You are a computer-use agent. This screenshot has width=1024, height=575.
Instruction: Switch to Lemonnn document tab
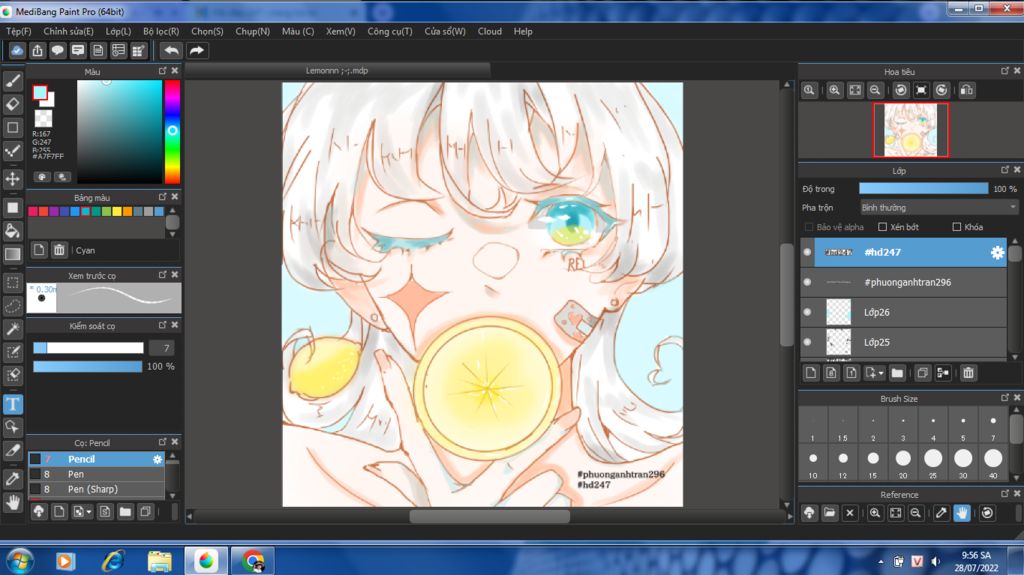coord(337,71)
